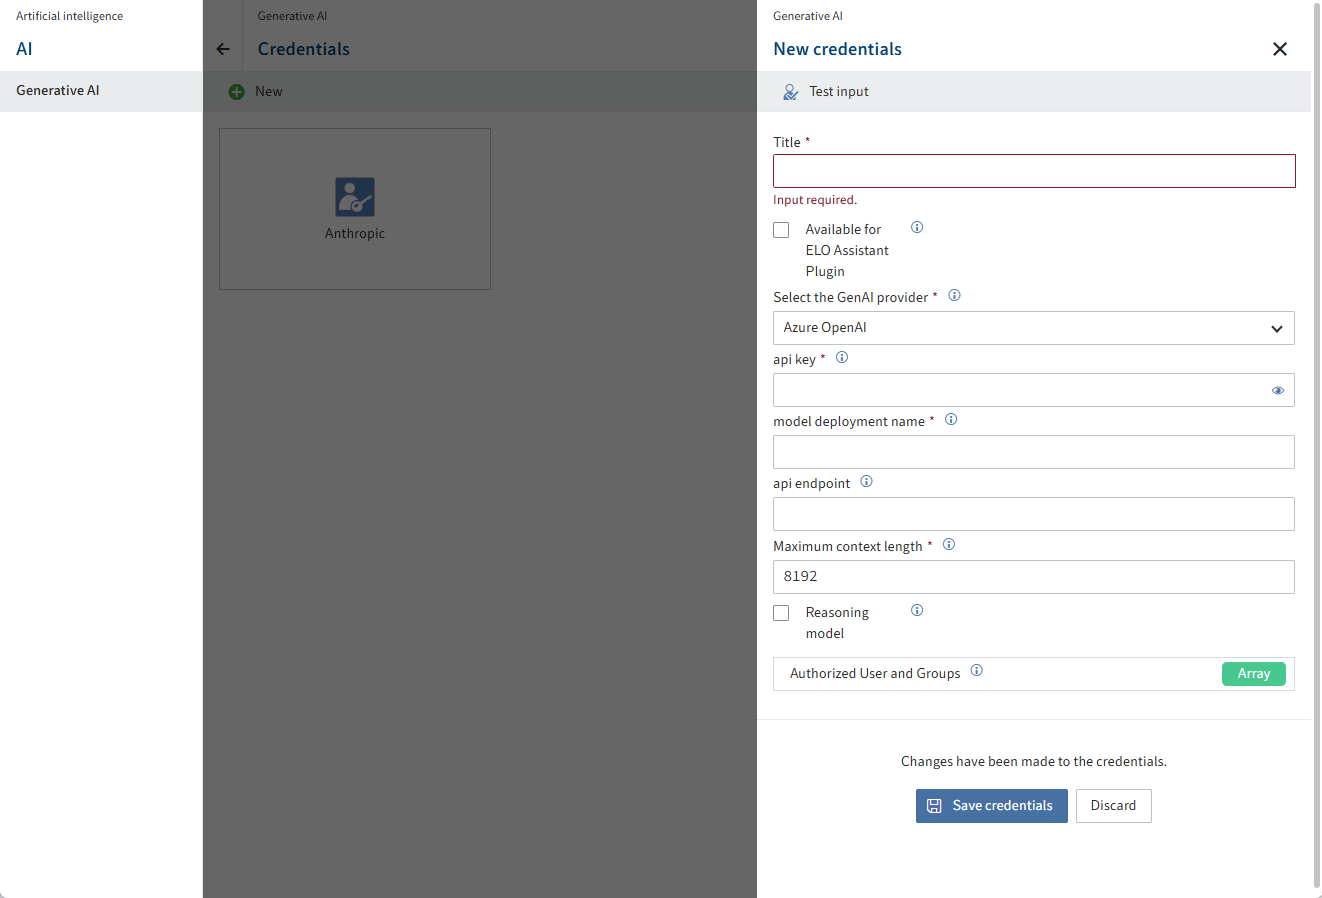
Task: Focus the Title input field
Action: click(1034, 171)
